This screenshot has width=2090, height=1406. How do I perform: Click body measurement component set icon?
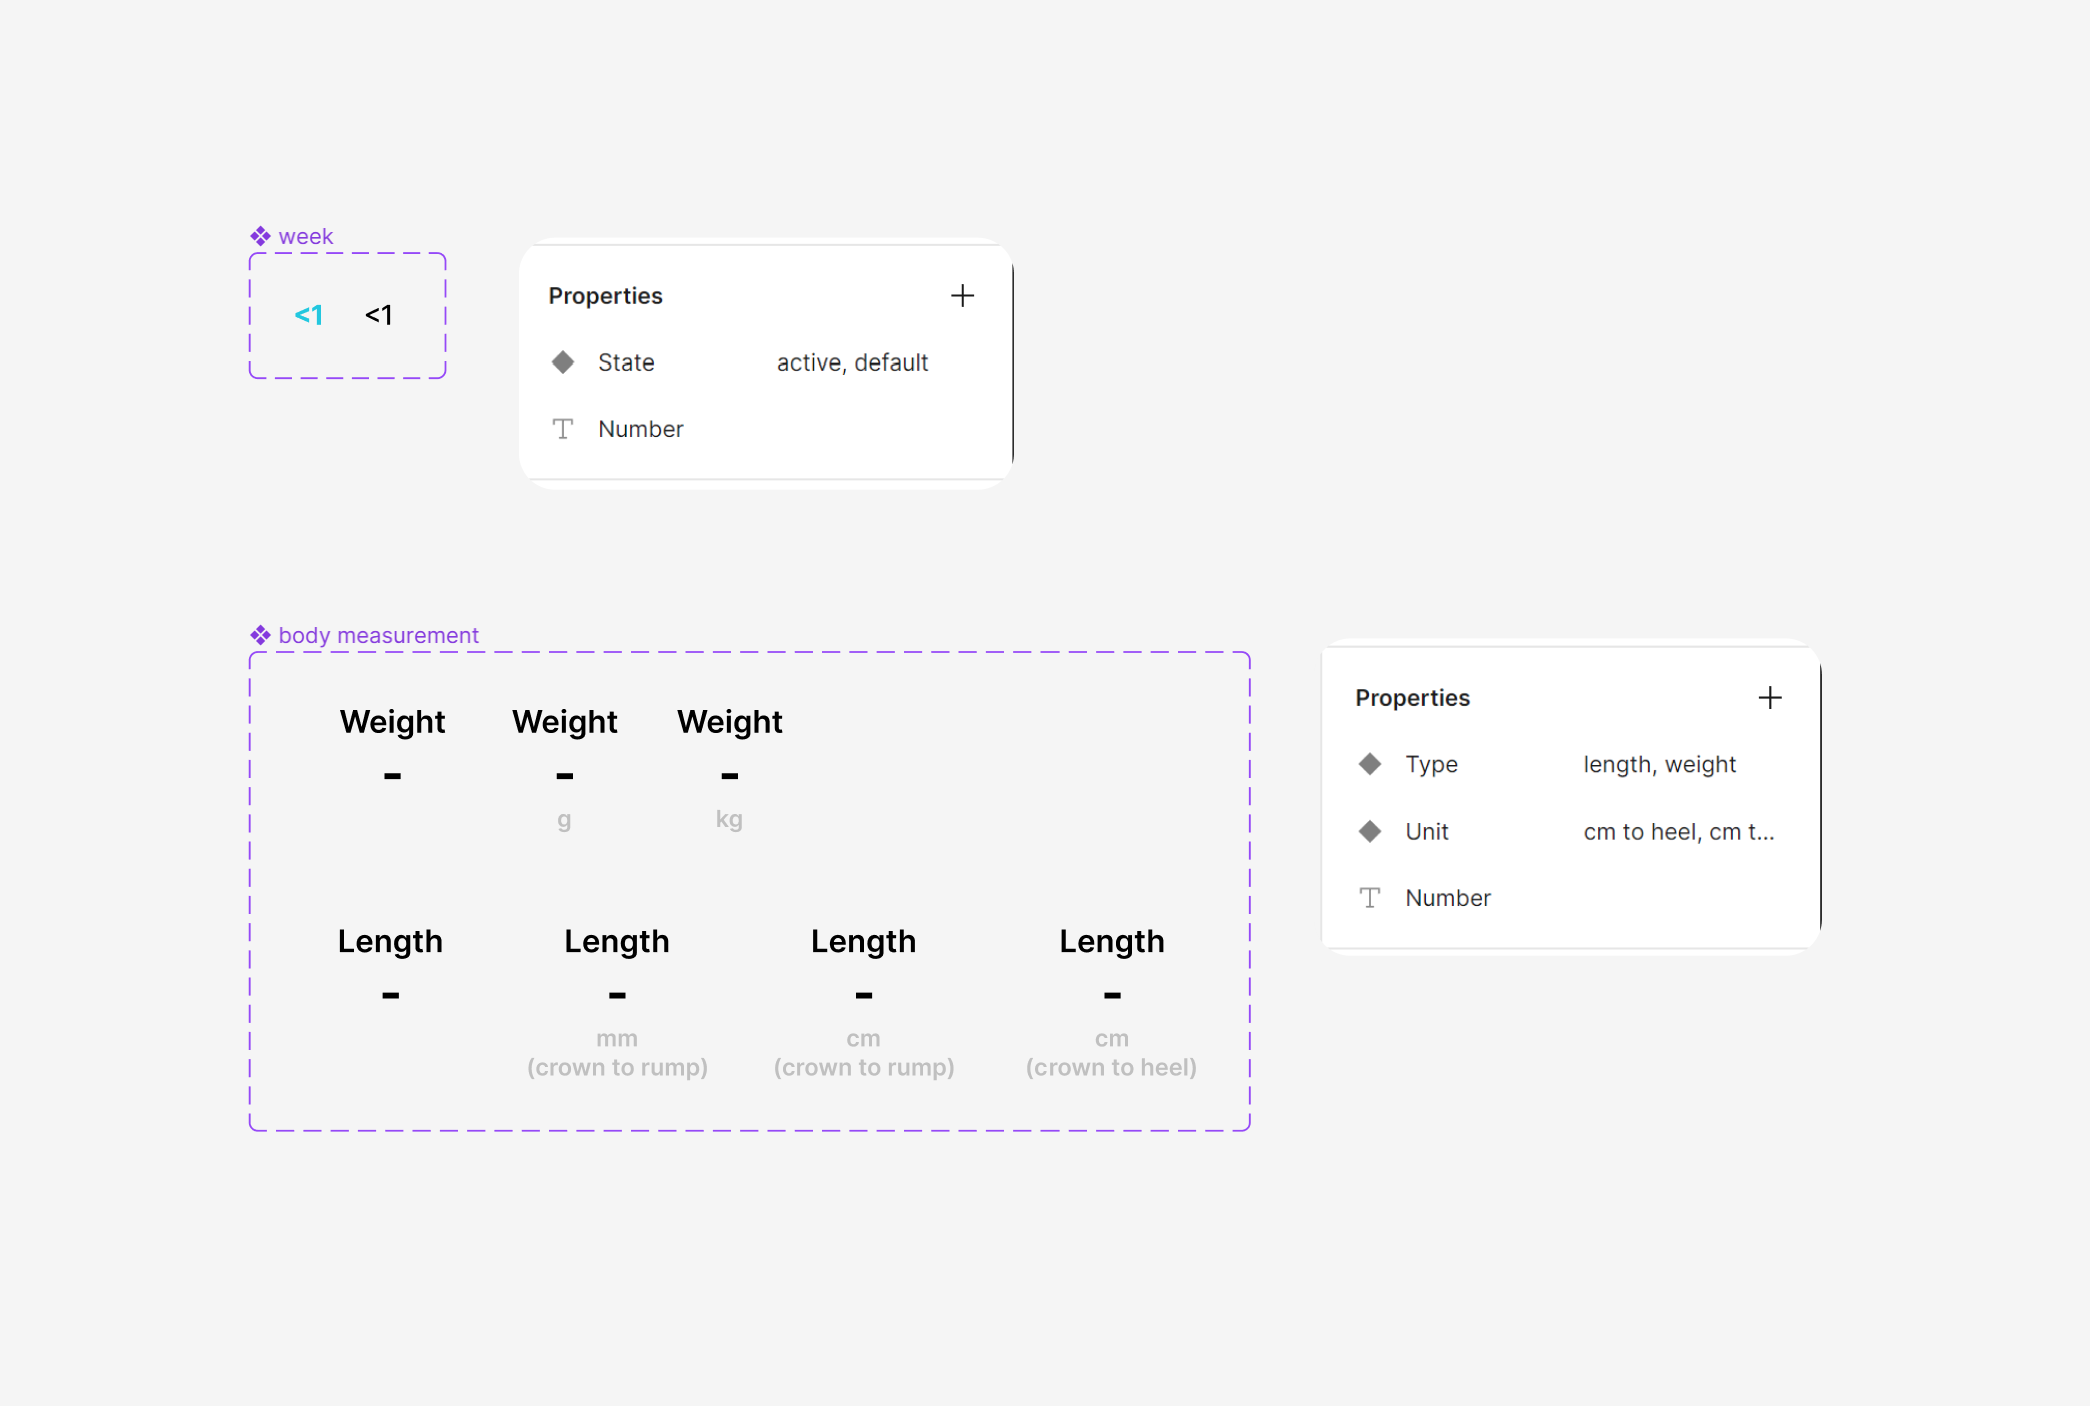click(260, 636)
